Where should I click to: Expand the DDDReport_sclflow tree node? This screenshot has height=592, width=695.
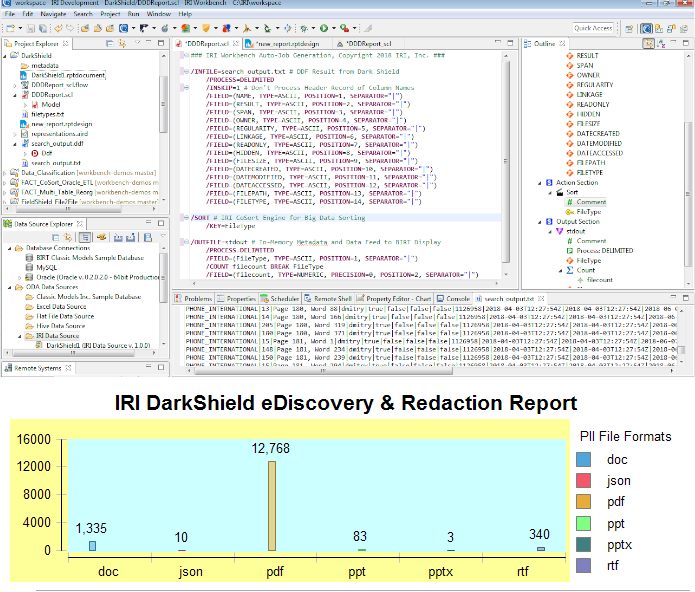[x=15, y=85]
